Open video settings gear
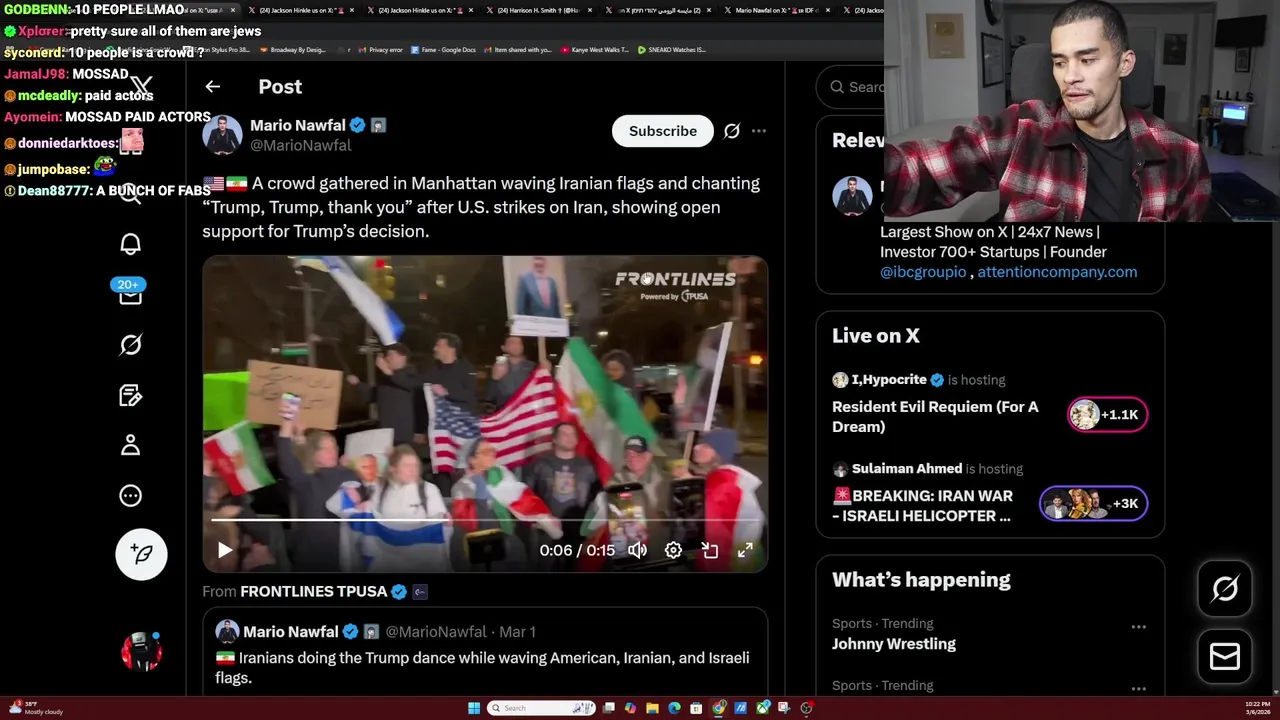 (673, 550)
